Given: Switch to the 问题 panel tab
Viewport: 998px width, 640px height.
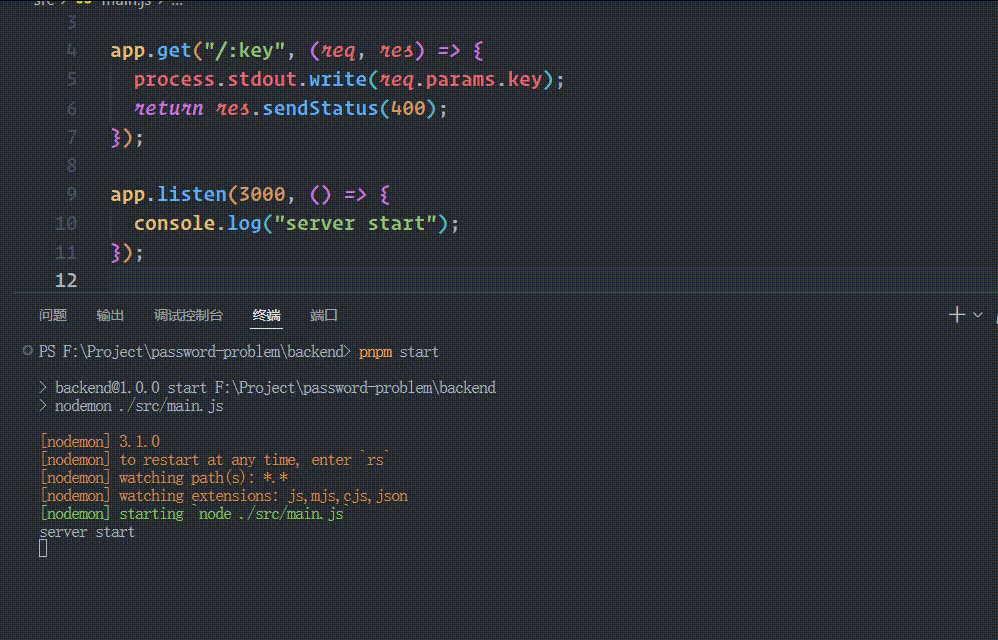Looking at the screenshot, I should (x=52, y=315).
